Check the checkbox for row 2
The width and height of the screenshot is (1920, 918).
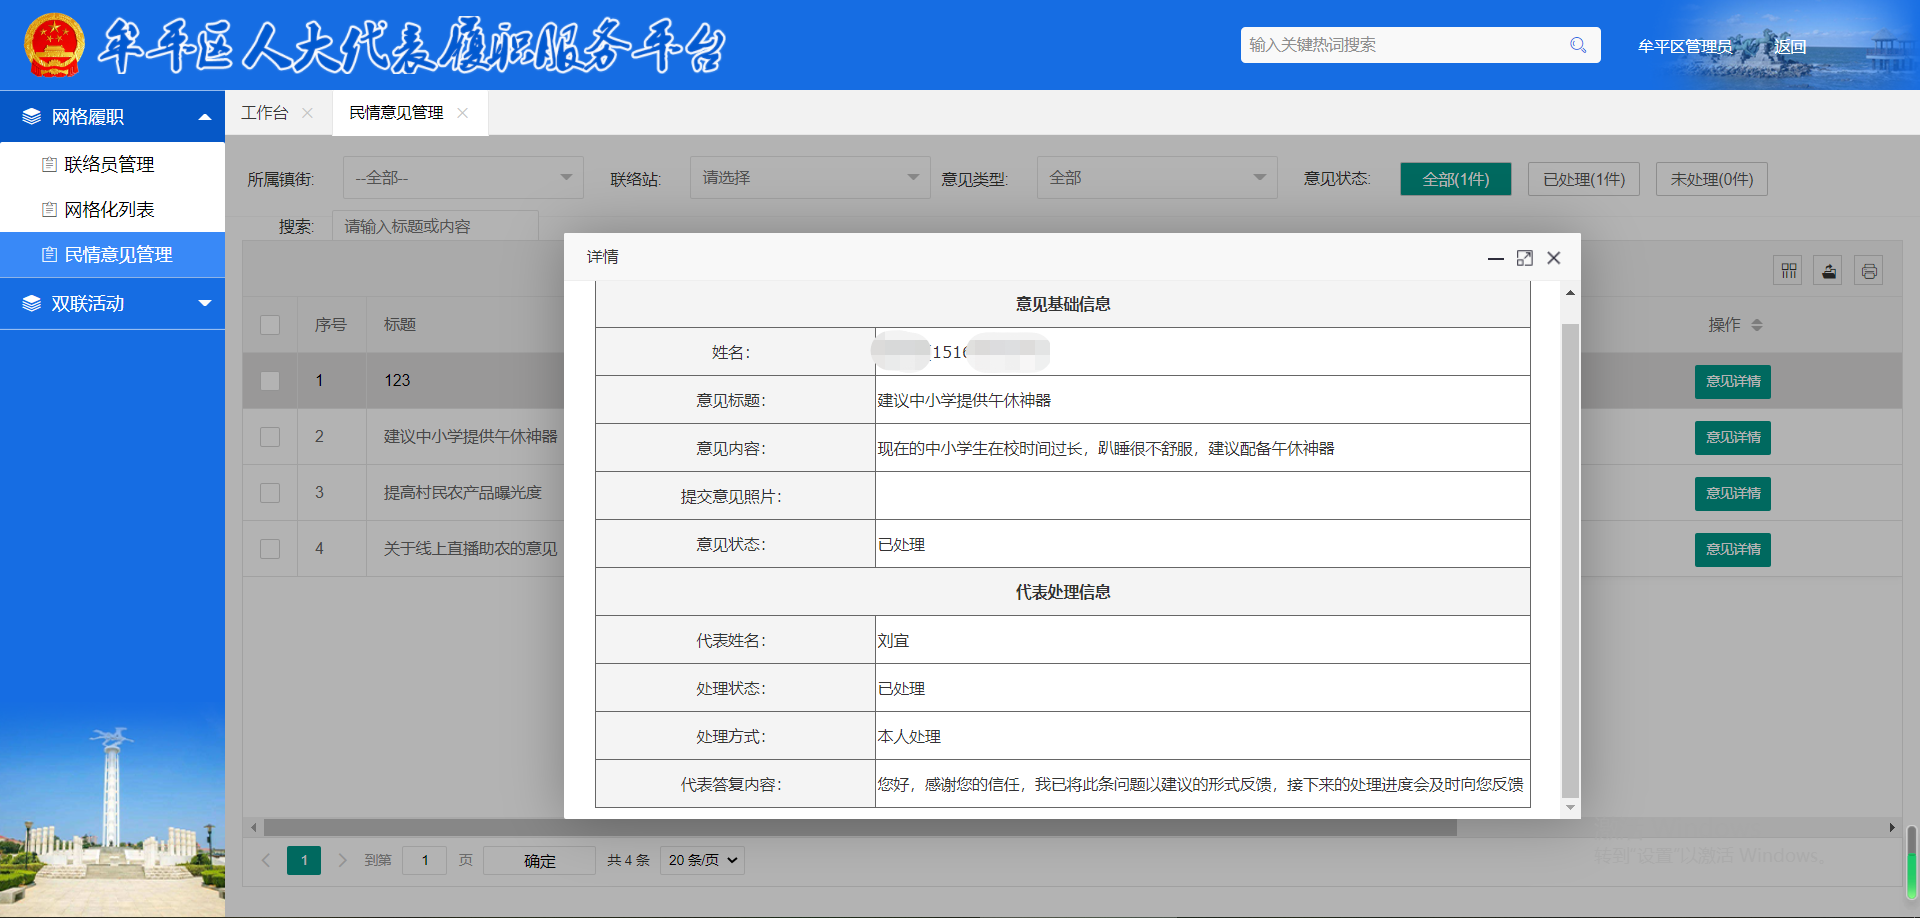pyautogui.click(x=270, y=437)
